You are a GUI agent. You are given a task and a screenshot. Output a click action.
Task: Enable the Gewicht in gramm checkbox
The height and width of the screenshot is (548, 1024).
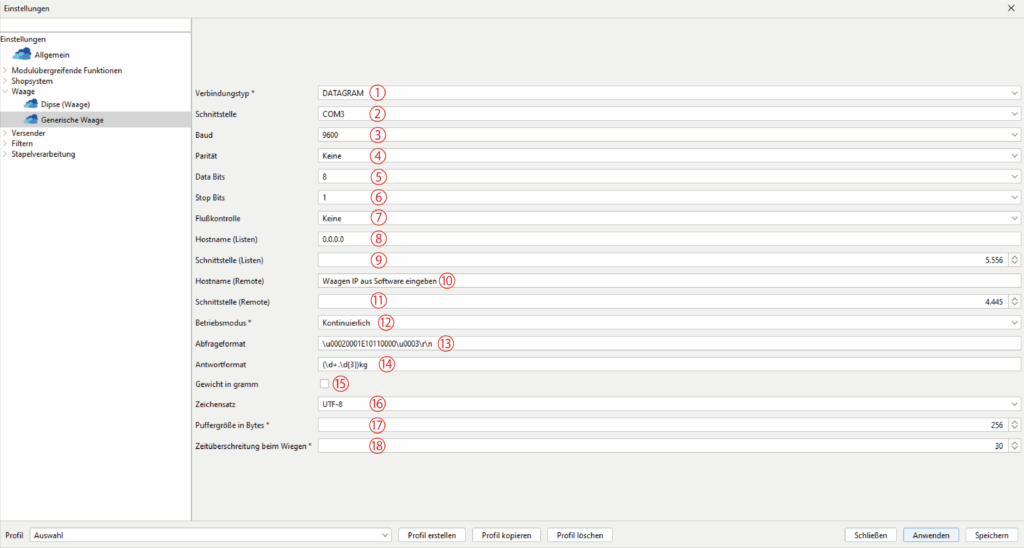[x=324, y=384]
